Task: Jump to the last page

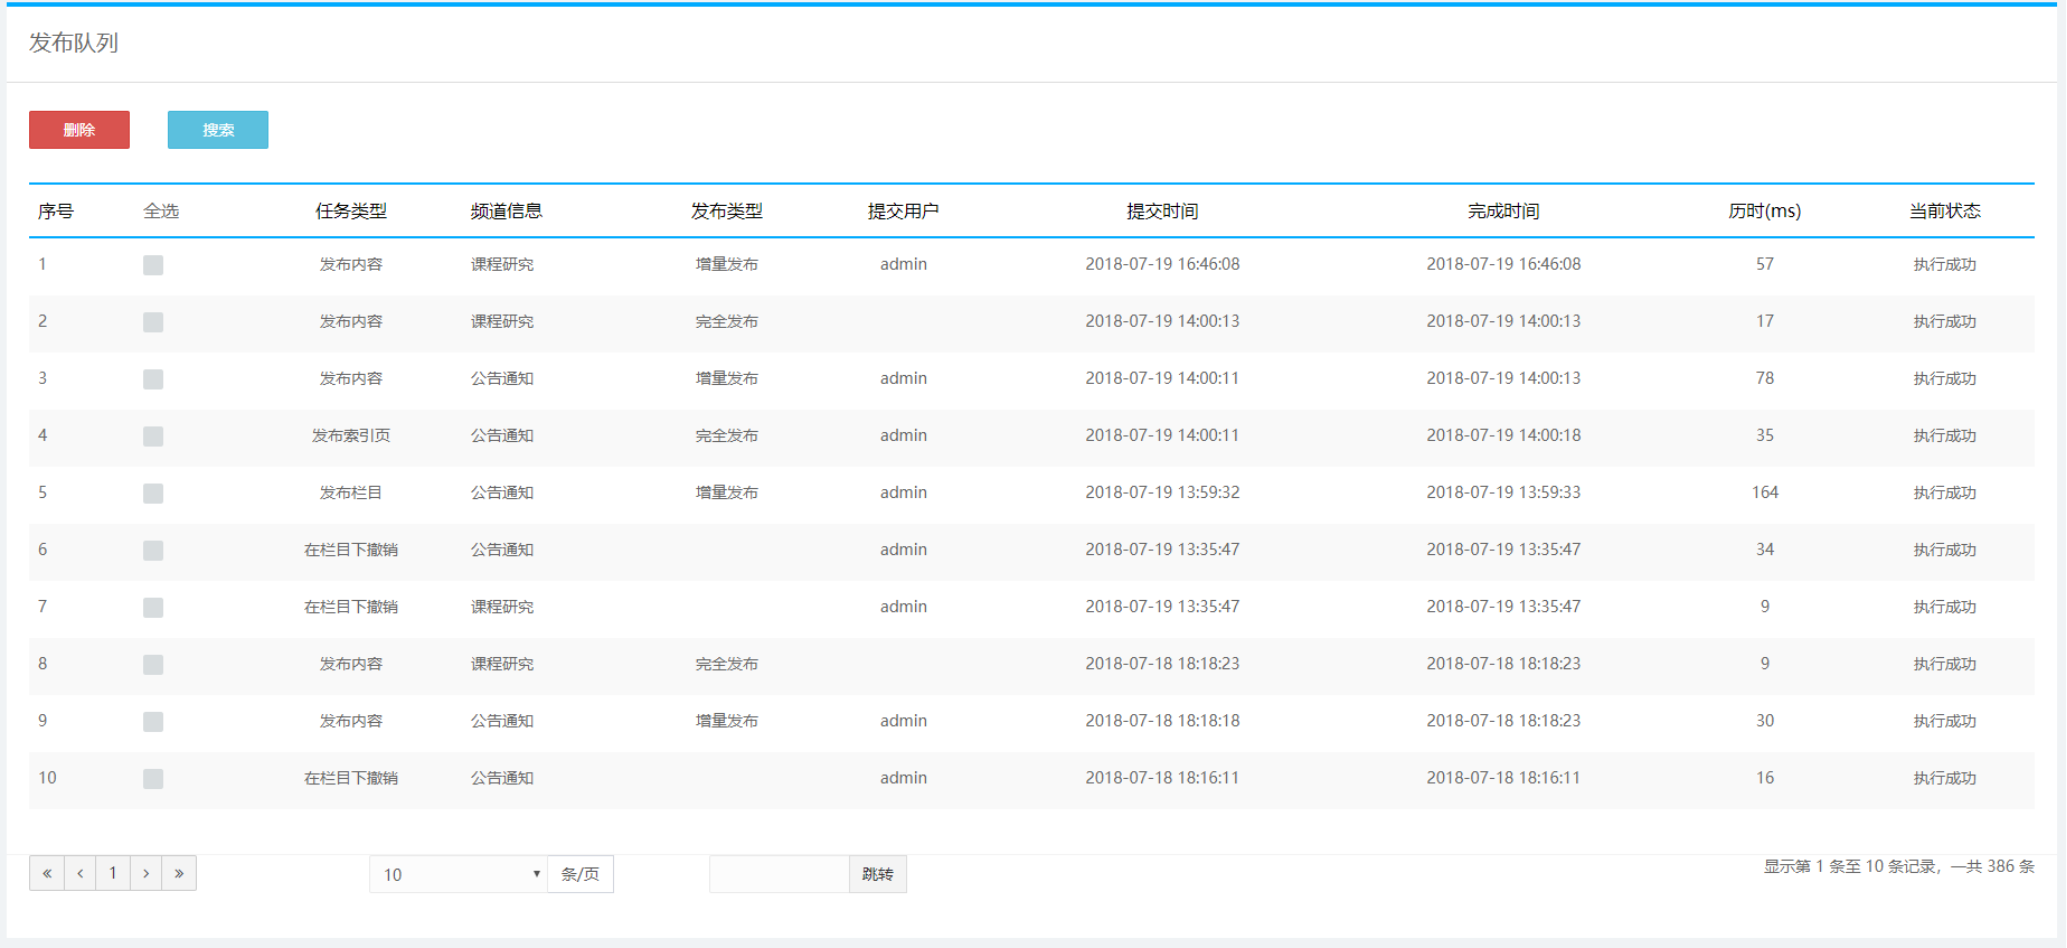Action: coord(179,873)
